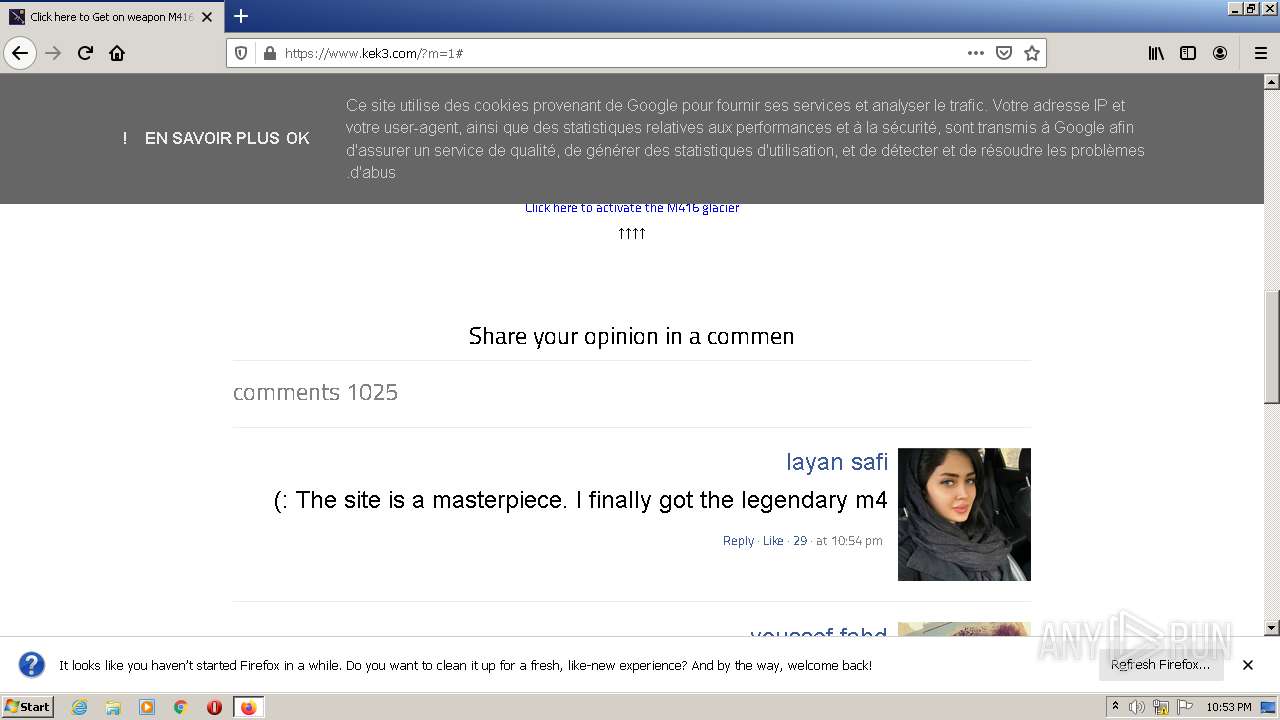Save page to Pocket
The width and height of the screenshot is (1280, 720).
[x=1004, y=53]
